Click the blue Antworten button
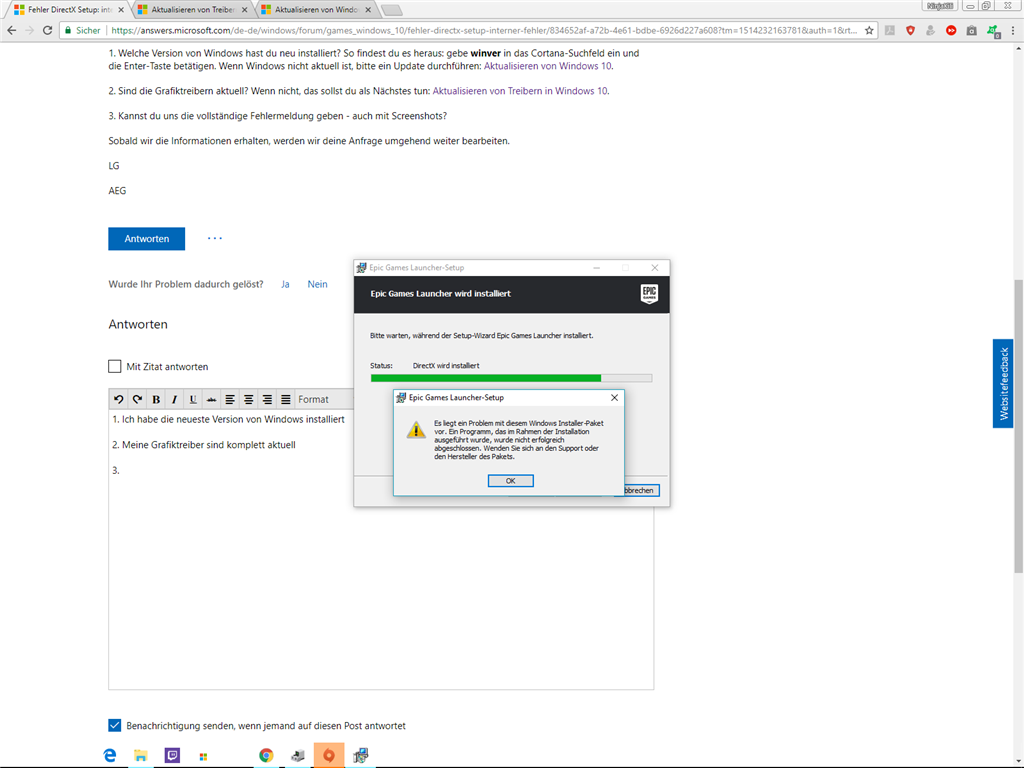Viewport: 1024px width, 768px height. pos(146,238)
